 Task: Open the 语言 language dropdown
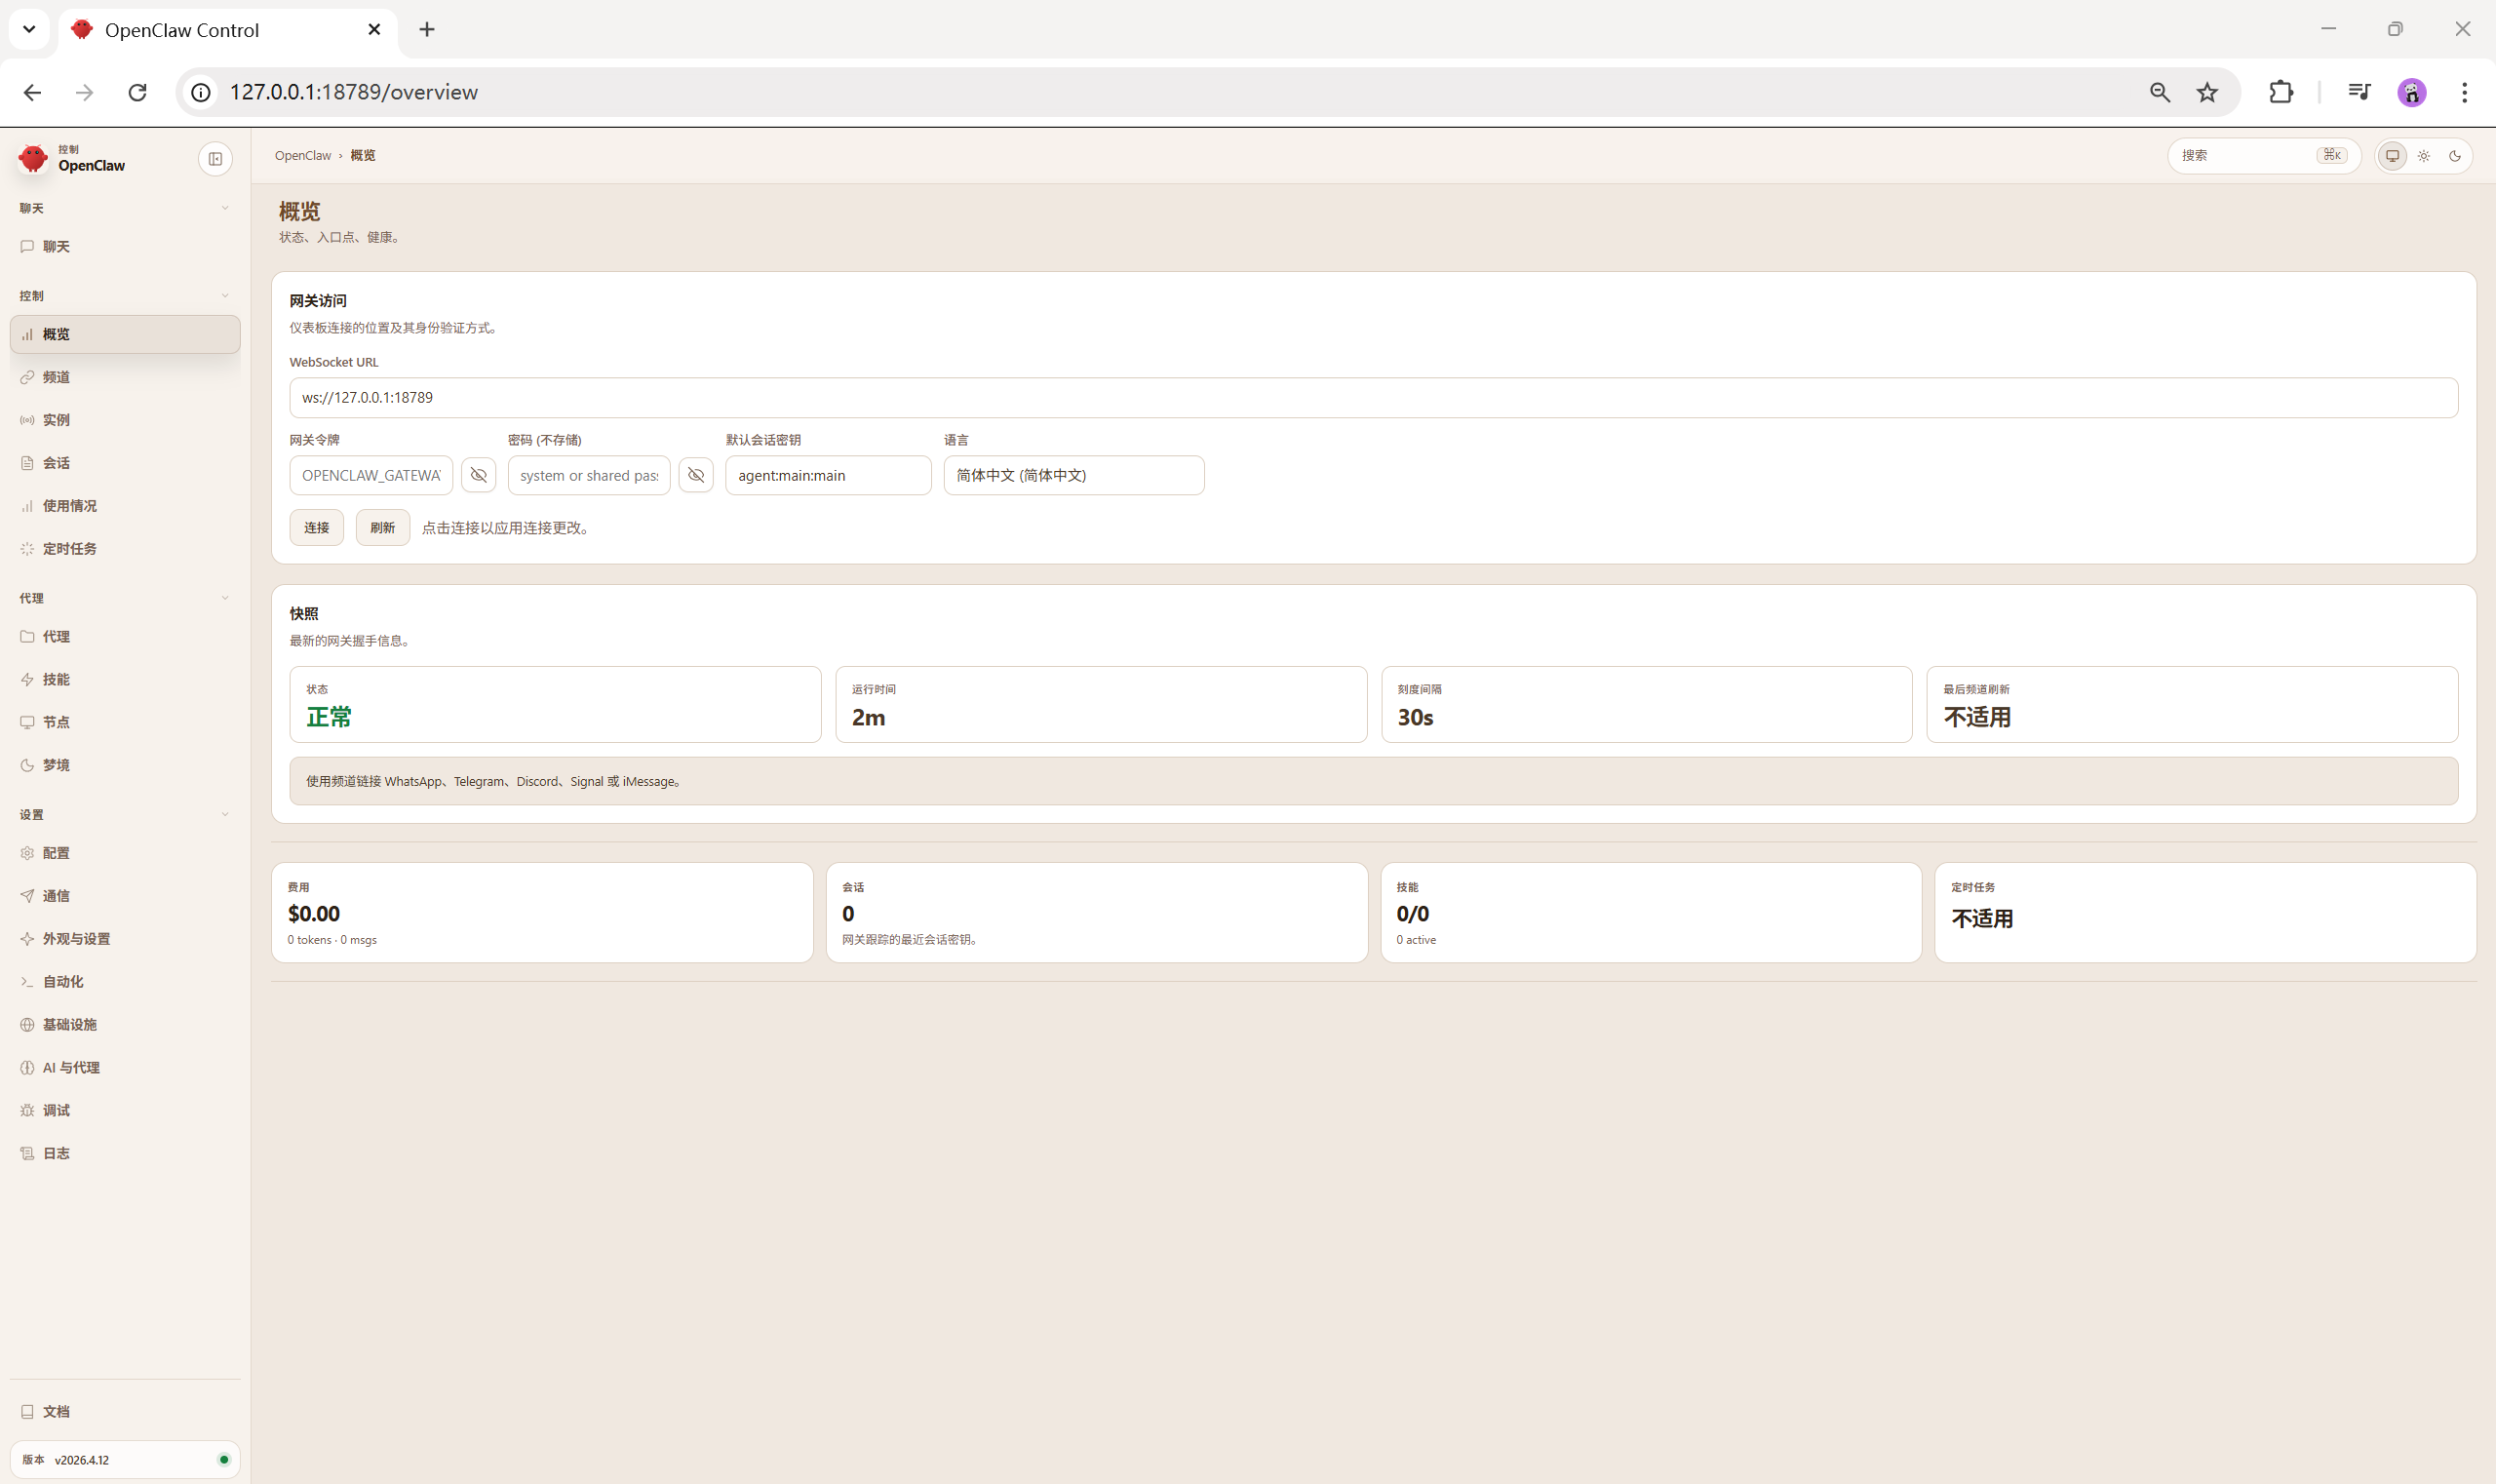click(1073, 475)
